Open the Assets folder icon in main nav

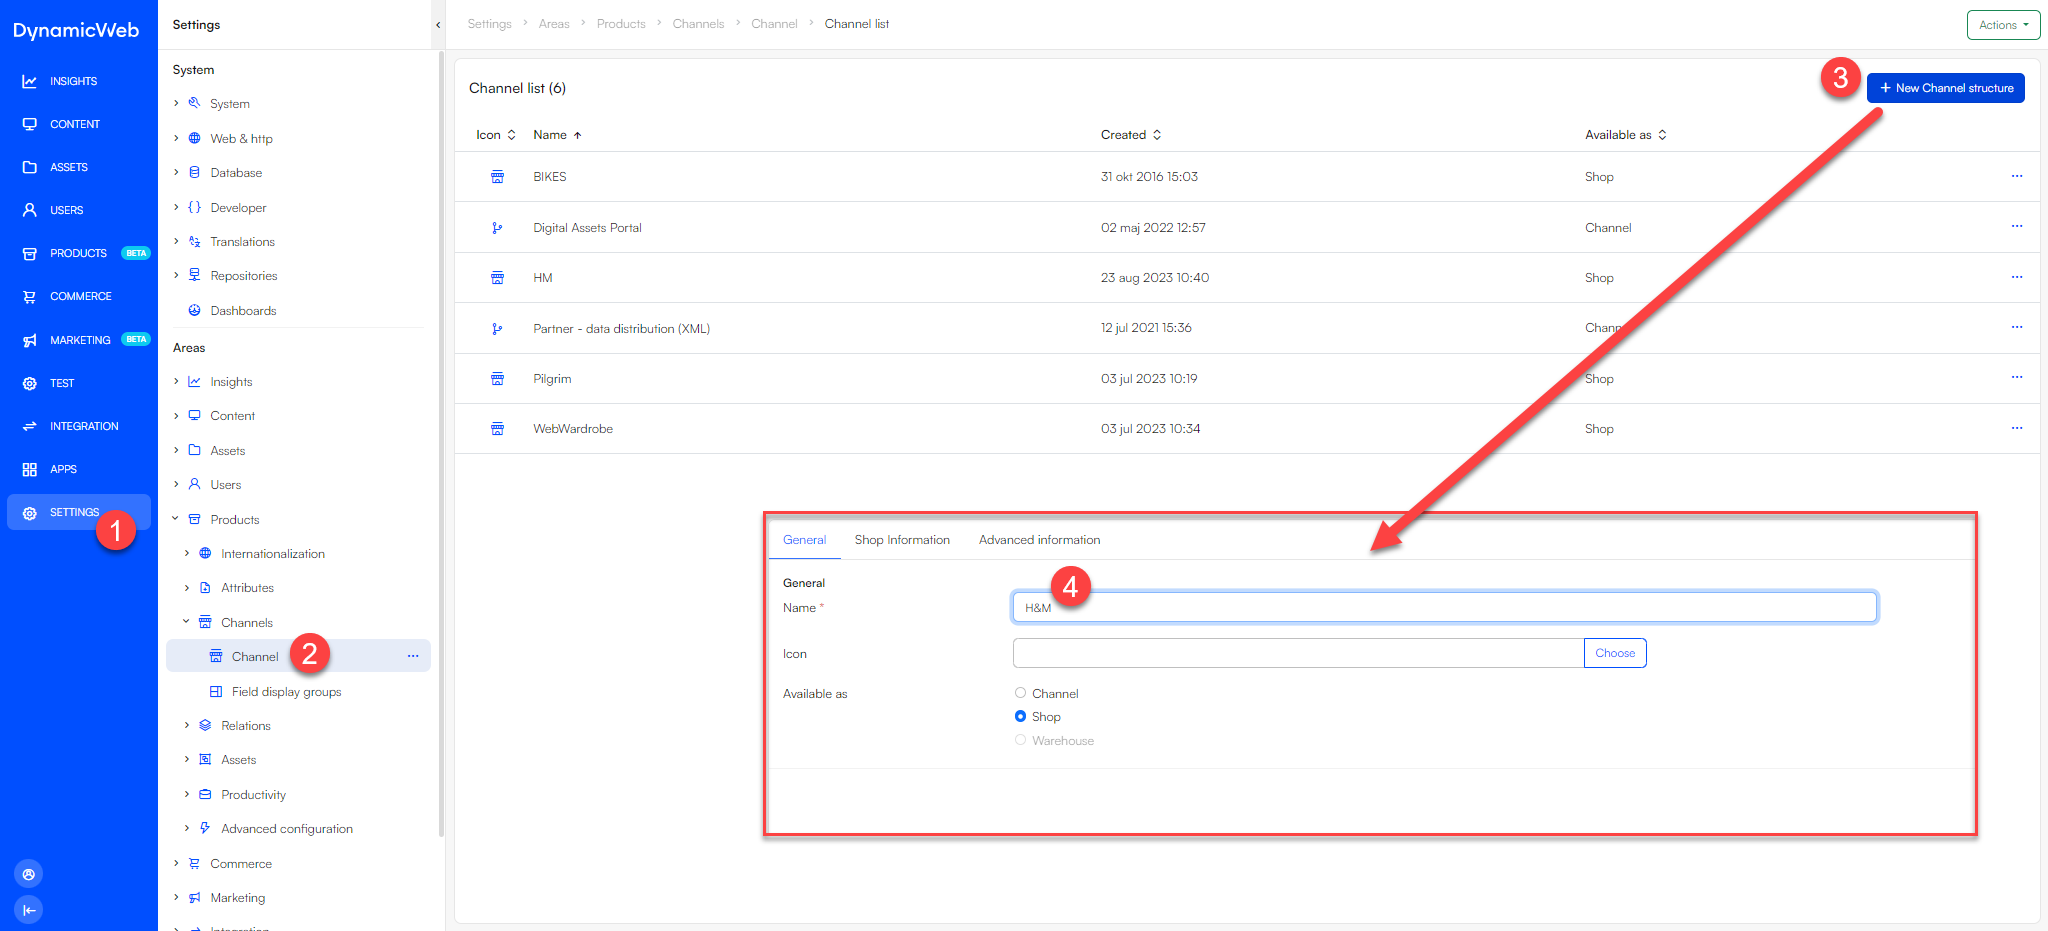tap(30, 167)
